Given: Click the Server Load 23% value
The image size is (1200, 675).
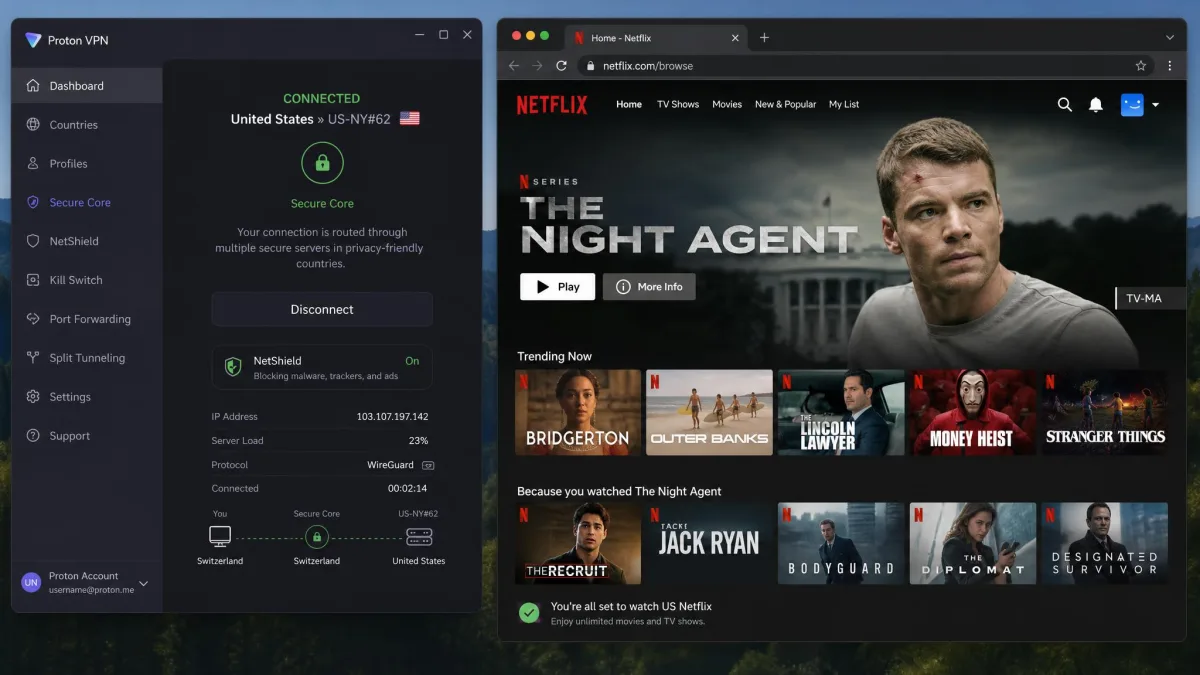Looking at the screenshot, I should 418,441.
